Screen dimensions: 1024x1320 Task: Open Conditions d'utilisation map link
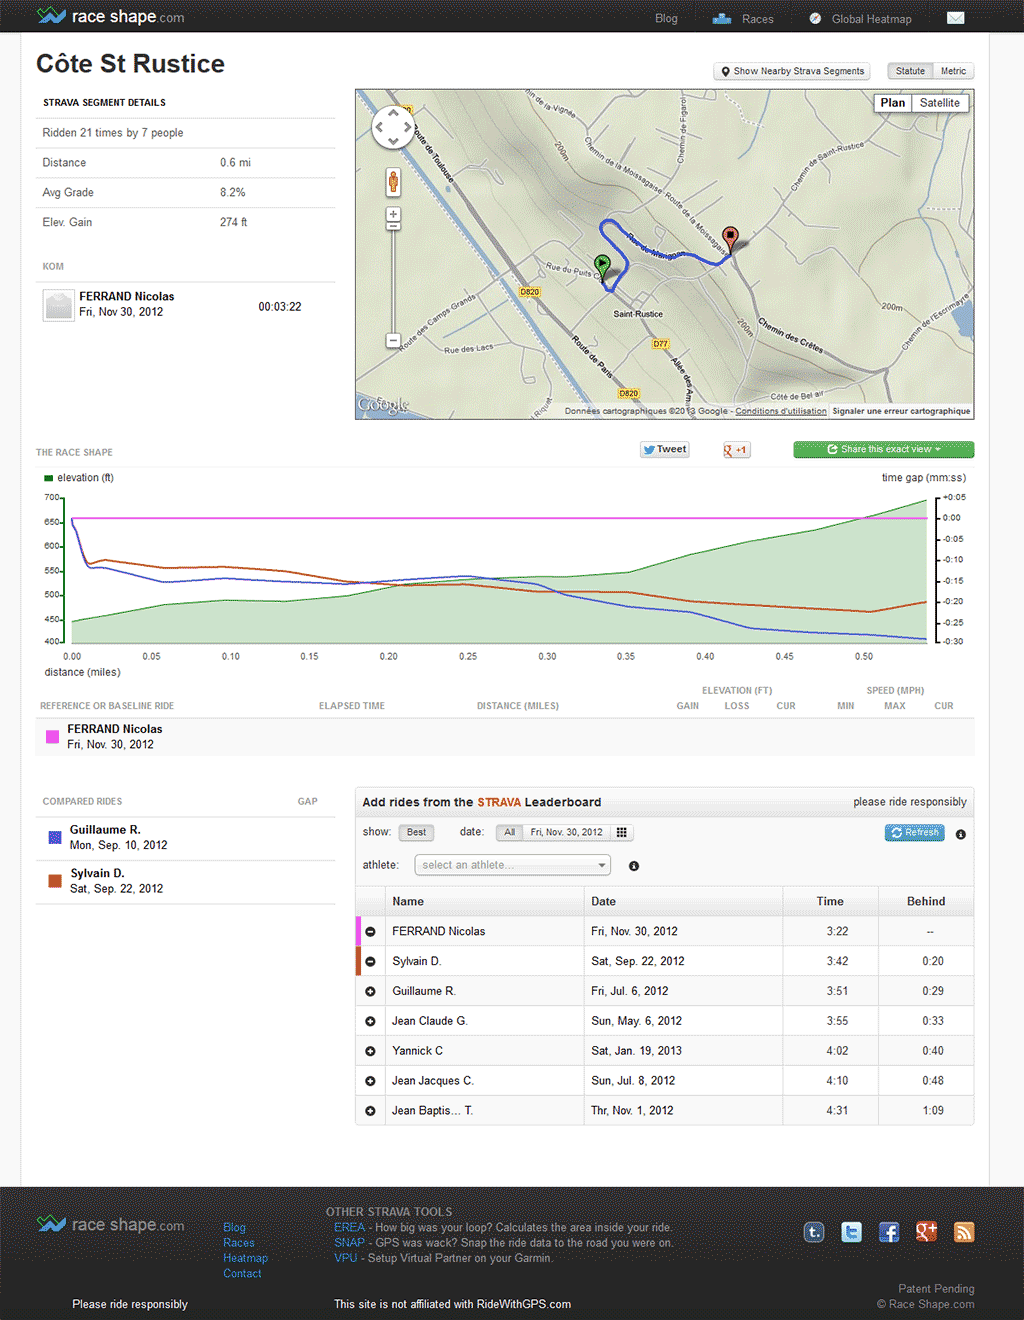point(781,411)
